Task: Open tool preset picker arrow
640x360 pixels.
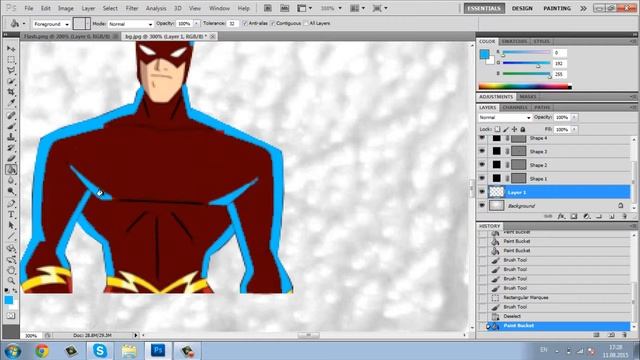Action: click(24, 24)
